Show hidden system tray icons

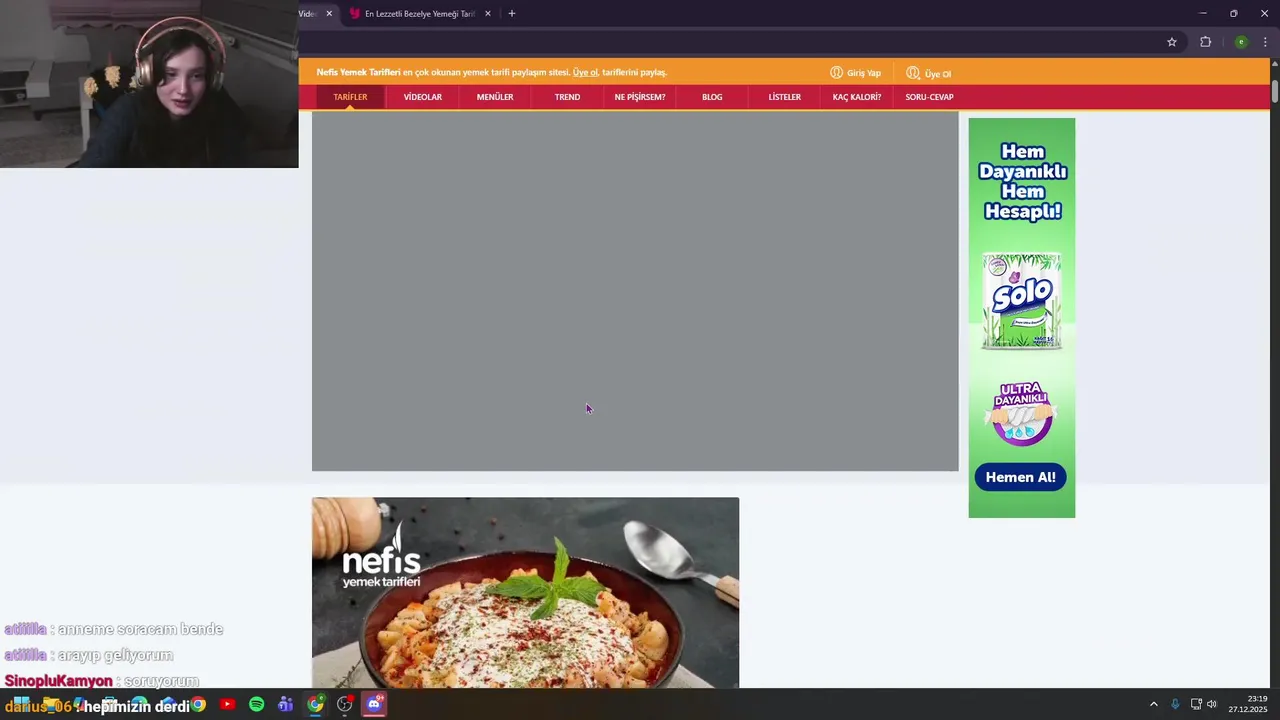click(1153, 704)
